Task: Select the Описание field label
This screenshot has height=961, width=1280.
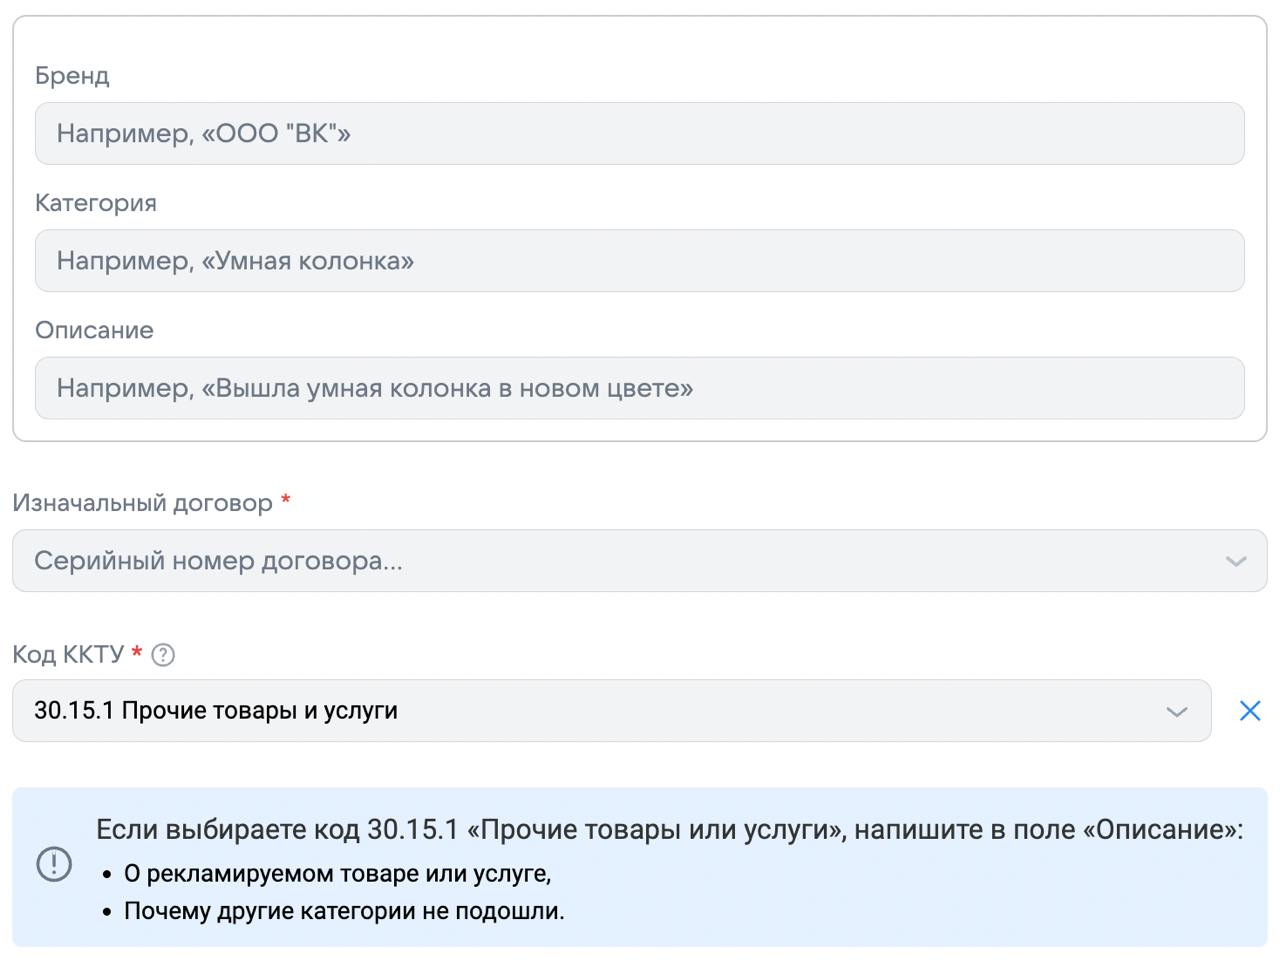Action: (x=94, y=330)
